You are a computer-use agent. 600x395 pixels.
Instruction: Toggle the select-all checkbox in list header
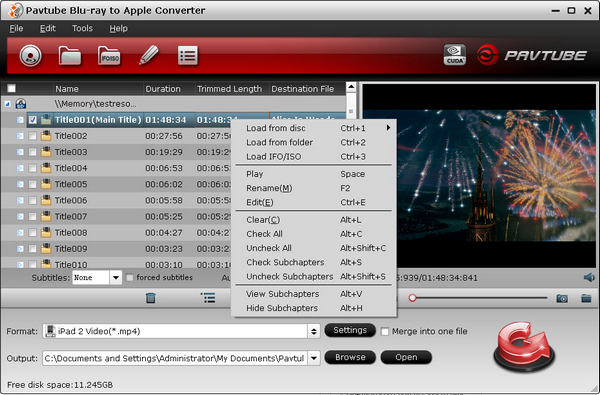pyautogui.click(x=11, y=88)
